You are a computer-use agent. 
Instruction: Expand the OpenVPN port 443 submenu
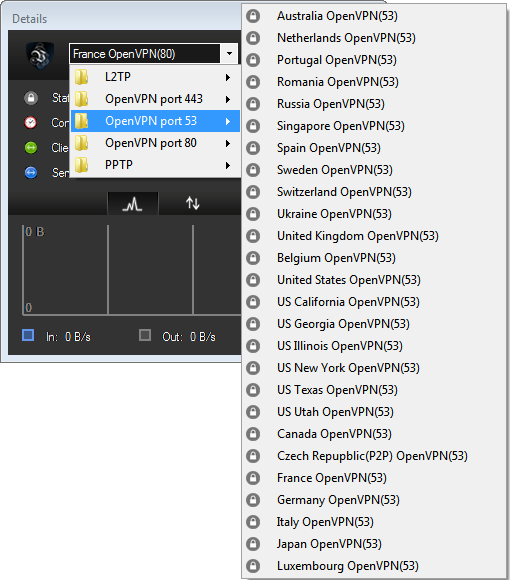[x=155, y=99]
